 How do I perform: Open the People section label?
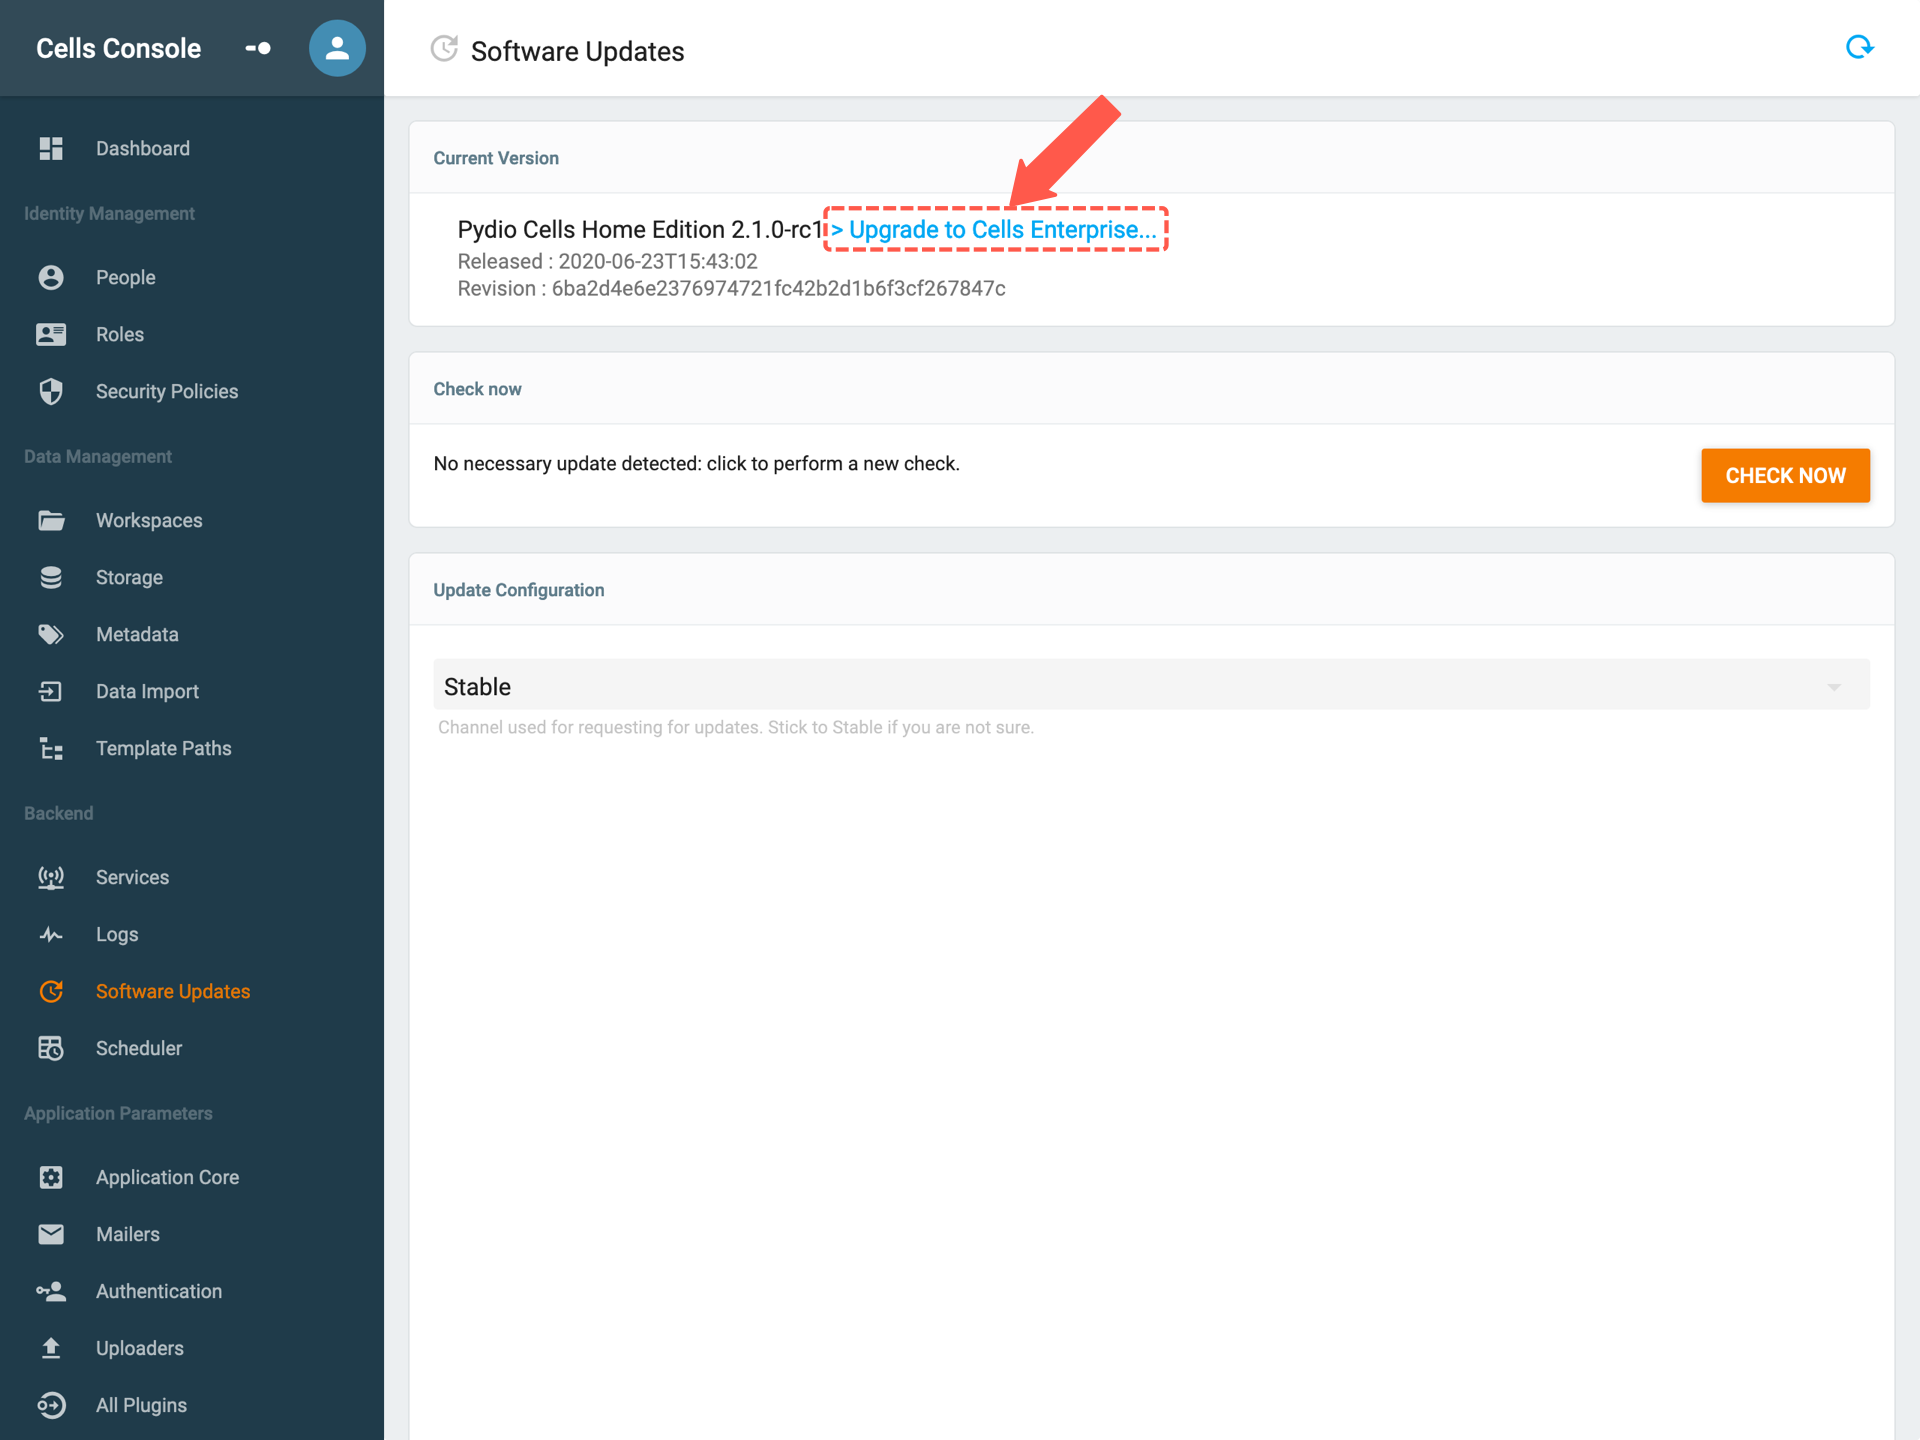coord(126,277)
